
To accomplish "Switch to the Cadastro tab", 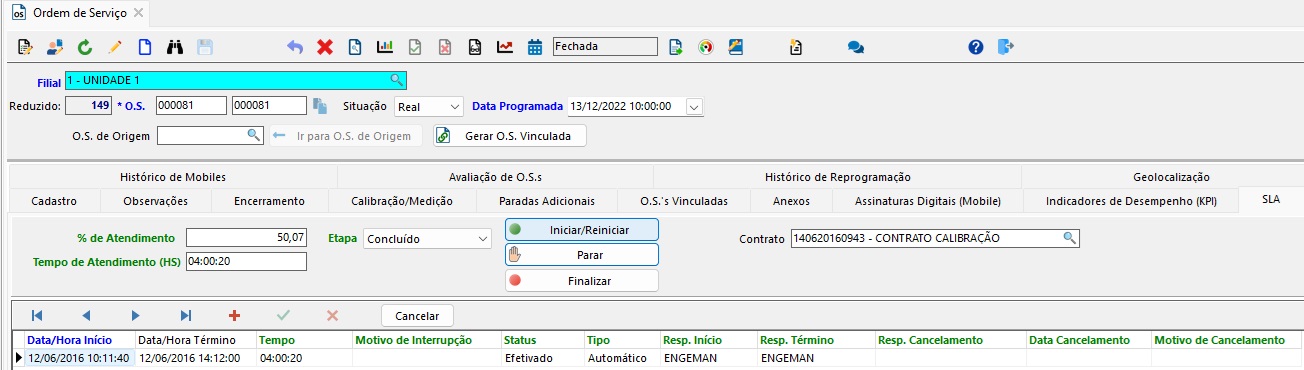I will pyautogui.click(x=54, y=201).
